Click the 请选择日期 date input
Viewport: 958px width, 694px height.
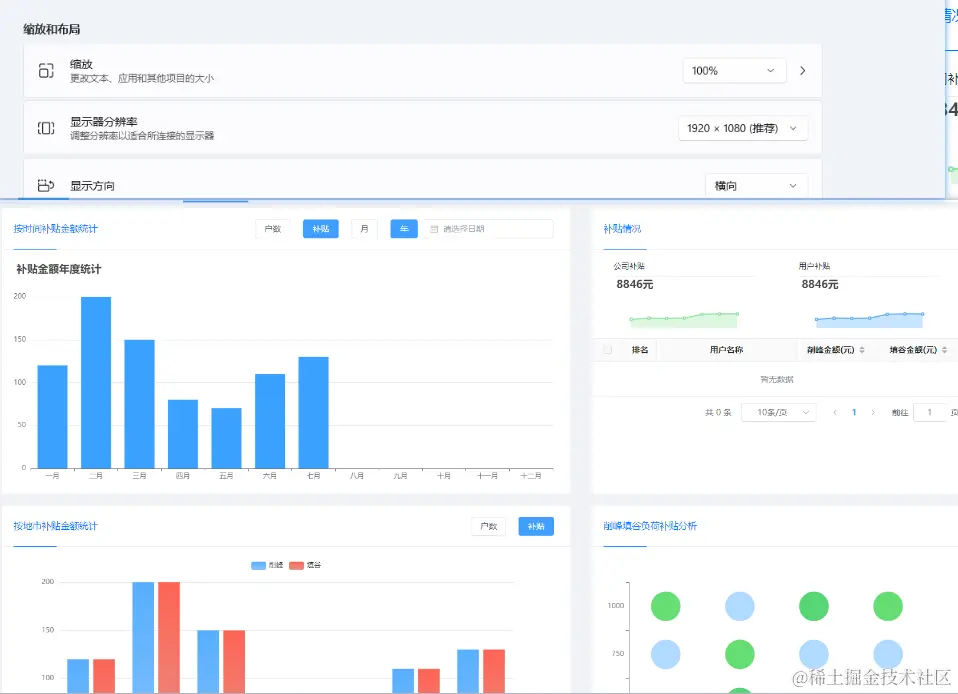[488, 229]
